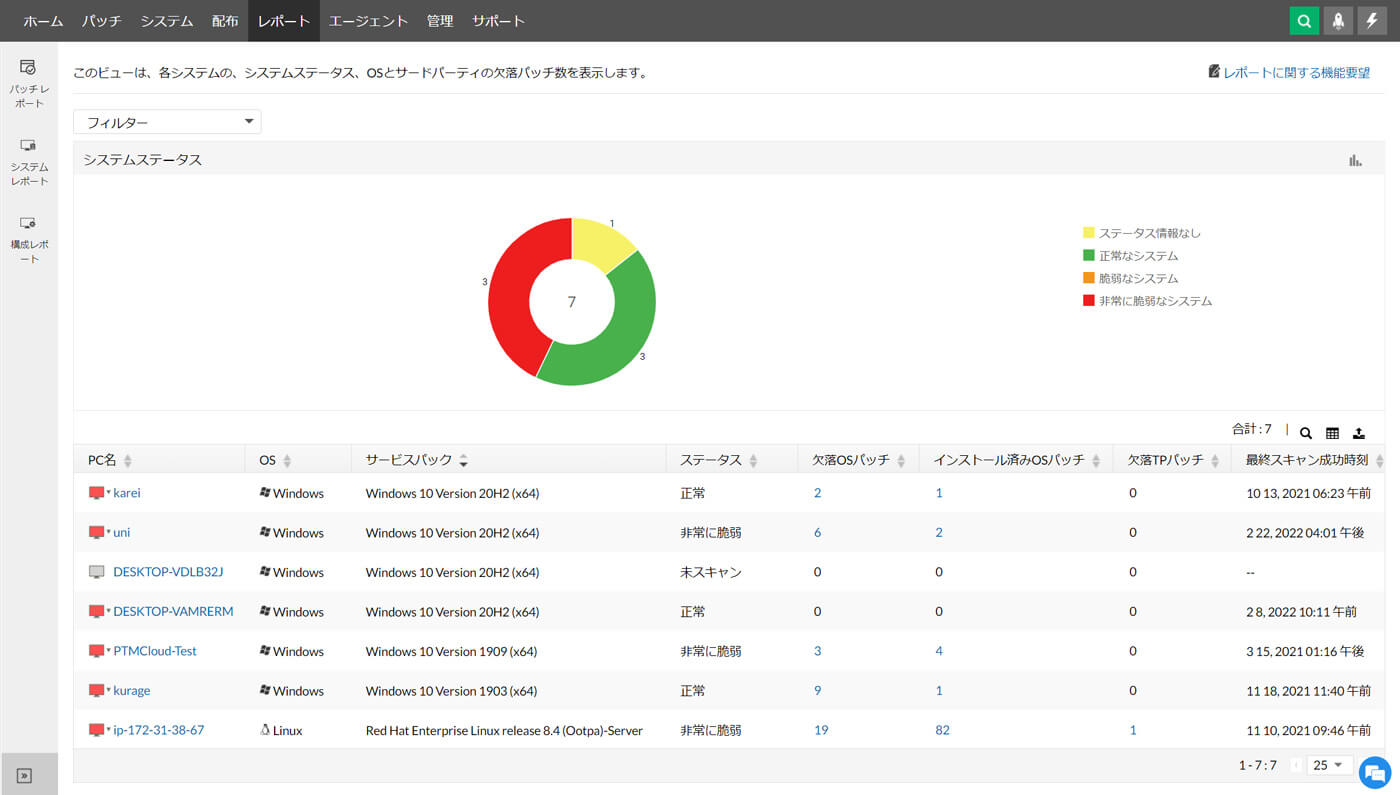Toggle sorting on the サービスパック column
1400x795 pixels.
point(463,459)
